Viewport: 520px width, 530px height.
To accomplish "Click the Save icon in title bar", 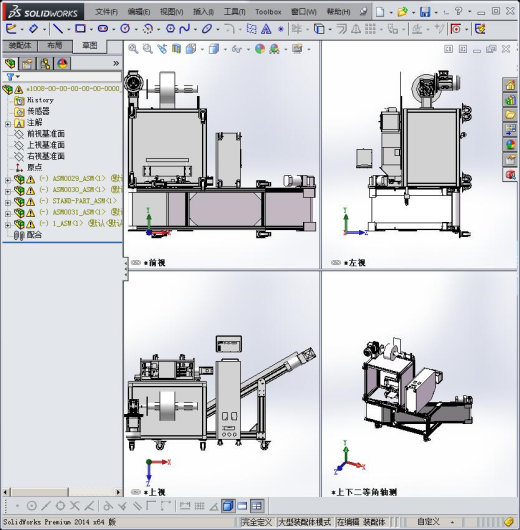I will coord(425,12).
